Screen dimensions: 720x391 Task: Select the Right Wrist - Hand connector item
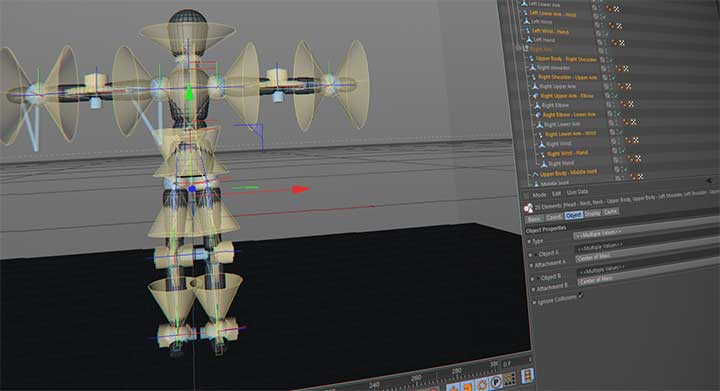coord(568,153)
